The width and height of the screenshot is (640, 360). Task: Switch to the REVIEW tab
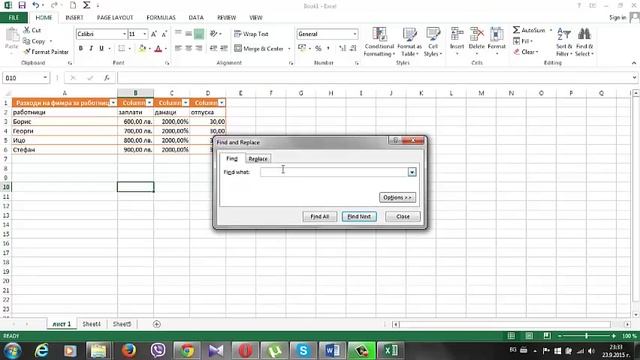[226, 18]
